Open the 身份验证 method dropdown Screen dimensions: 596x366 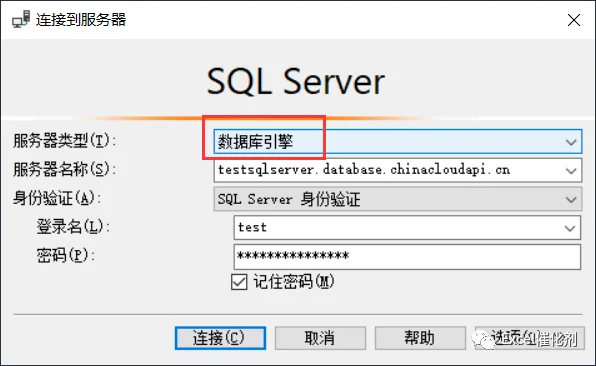pos(571,199)
